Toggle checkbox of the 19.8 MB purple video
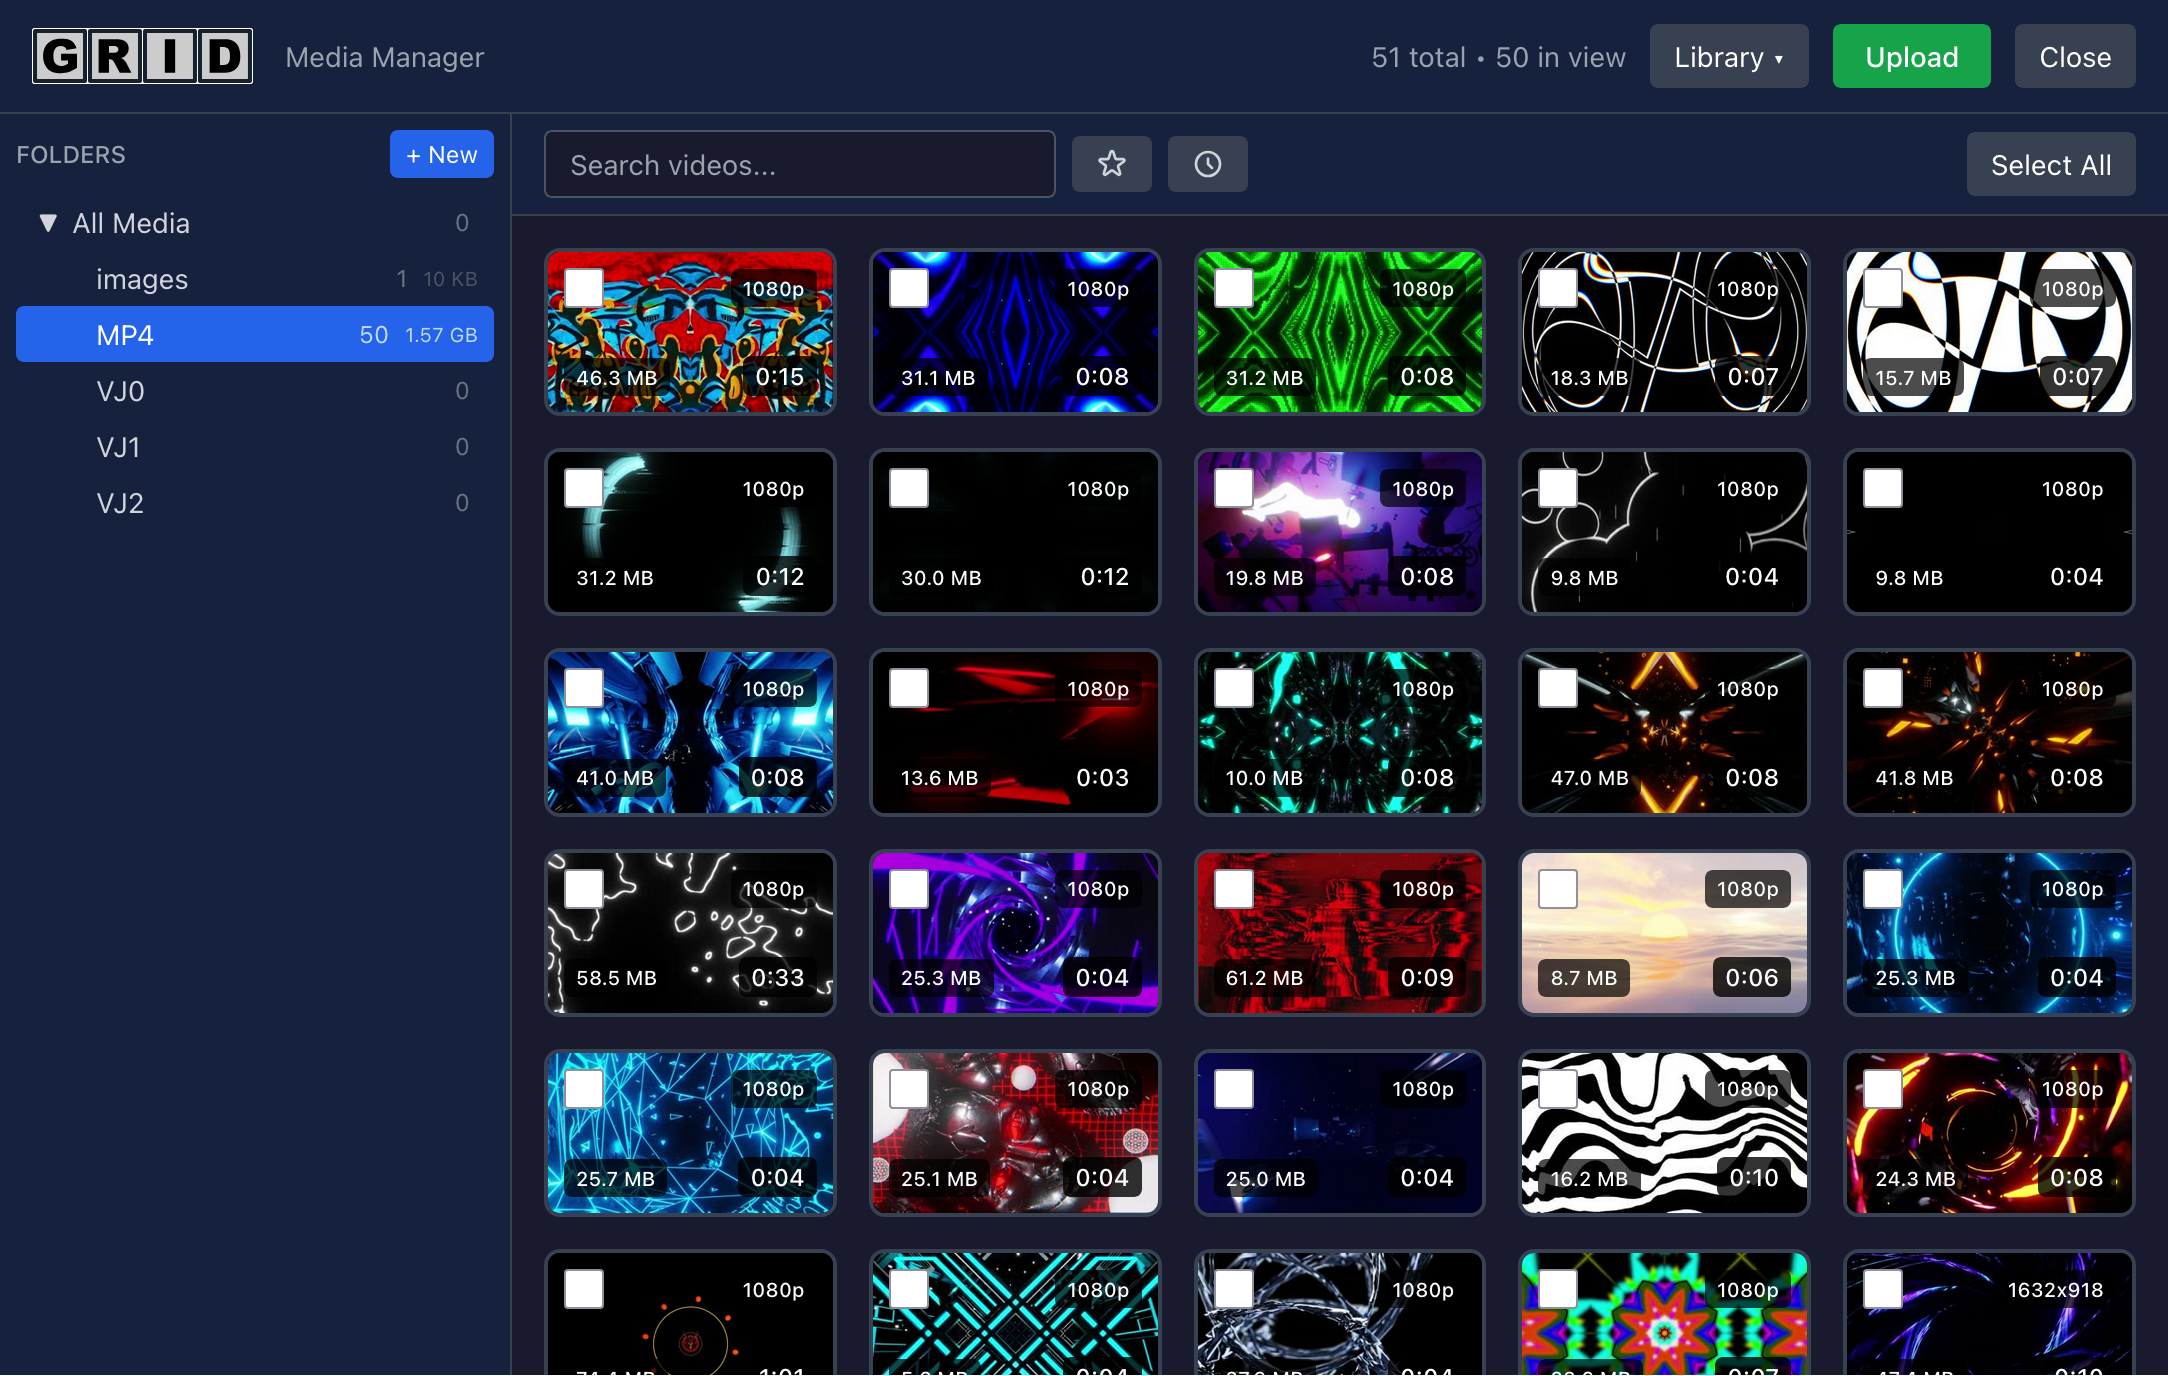The height and width of the screenshot is (1376, 2168). (1233, 488)
